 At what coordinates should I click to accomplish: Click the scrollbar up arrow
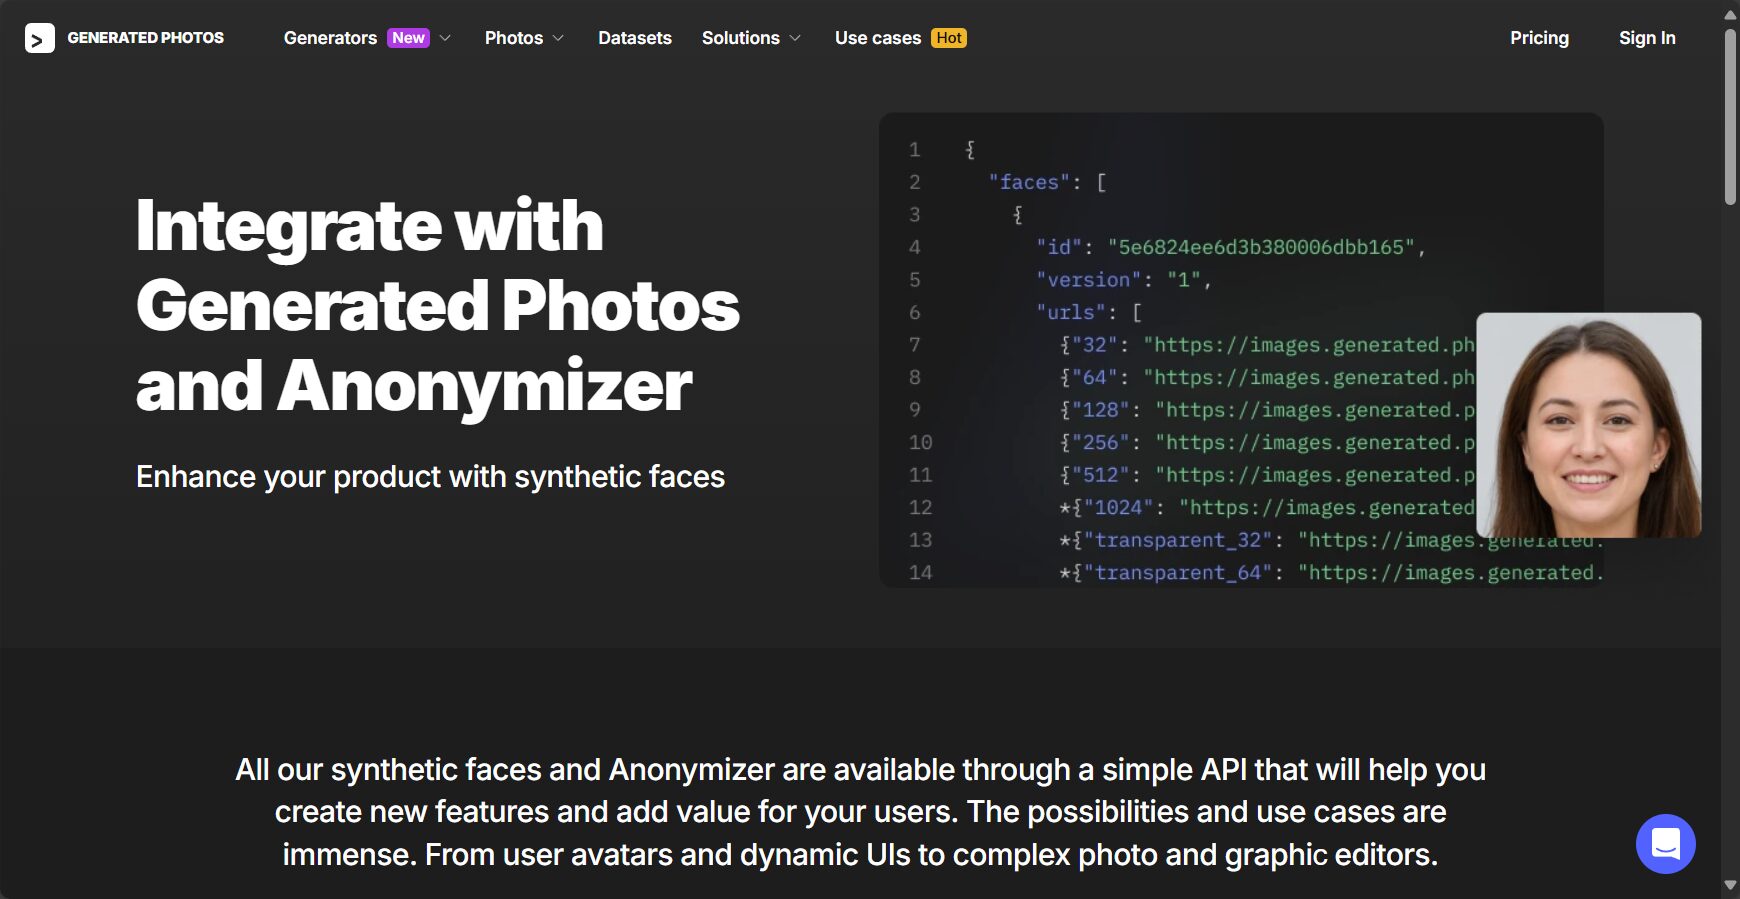[1730, 14]
